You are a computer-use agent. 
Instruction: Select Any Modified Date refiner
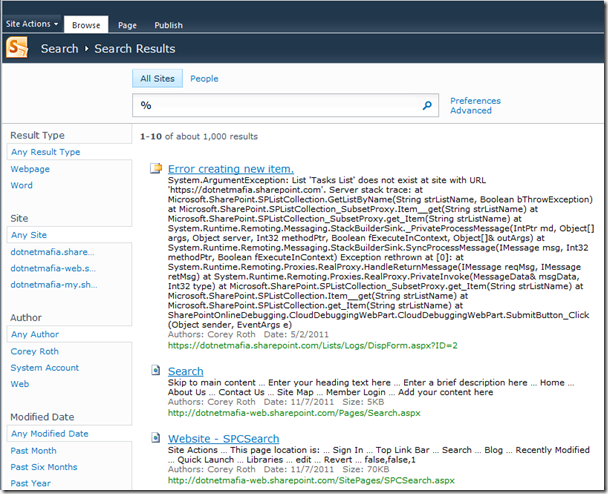click(50, 434)
